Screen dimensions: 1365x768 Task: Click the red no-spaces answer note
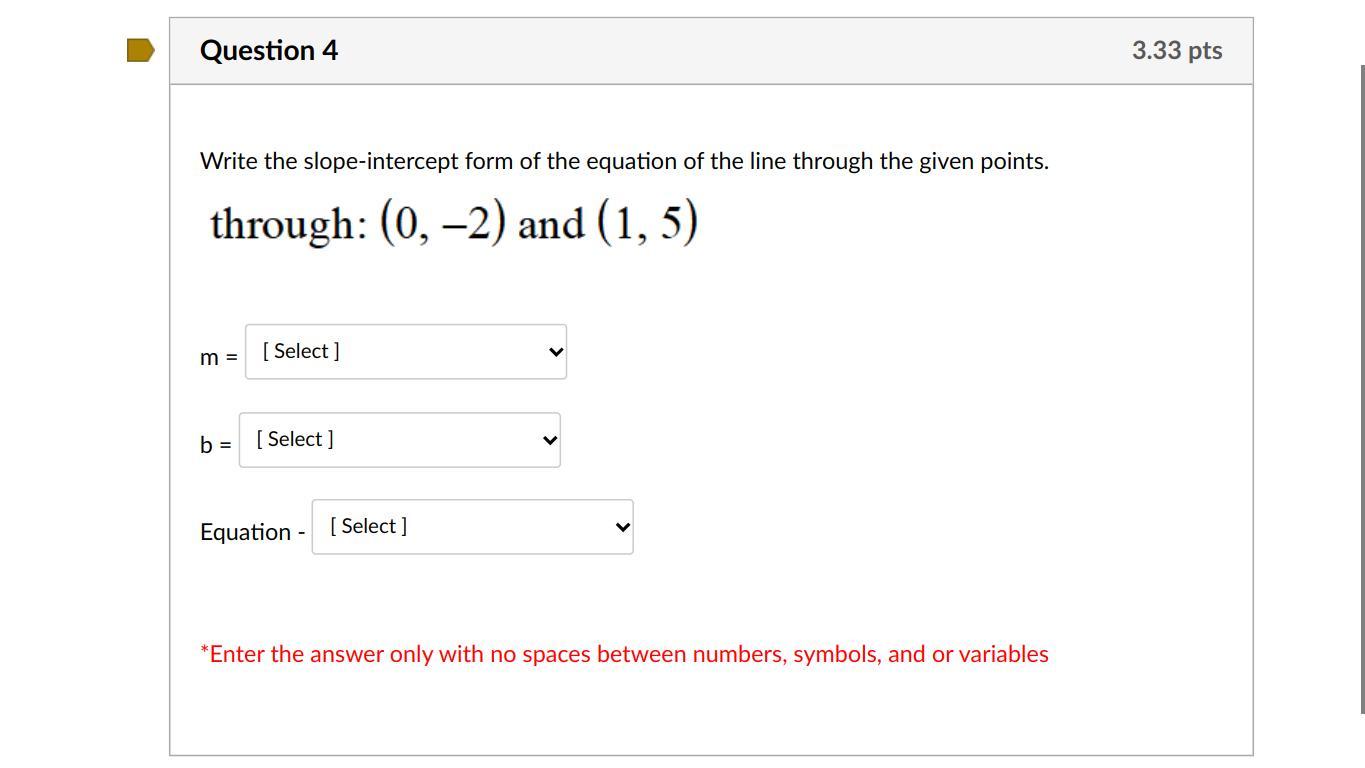pyautogui.click(x=624, y=654)
